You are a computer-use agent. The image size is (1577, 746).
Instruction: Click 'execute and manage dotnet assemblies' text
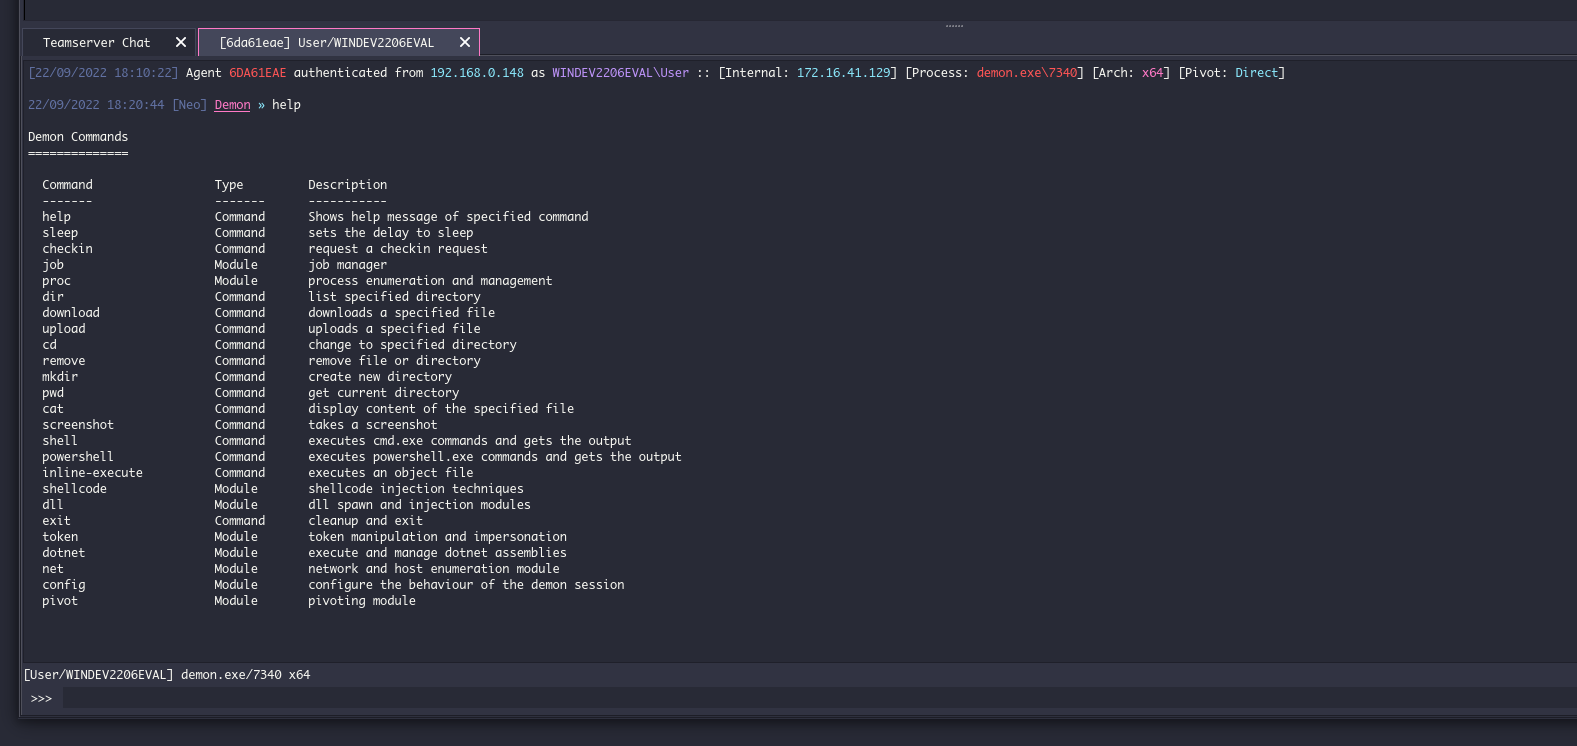437,552
